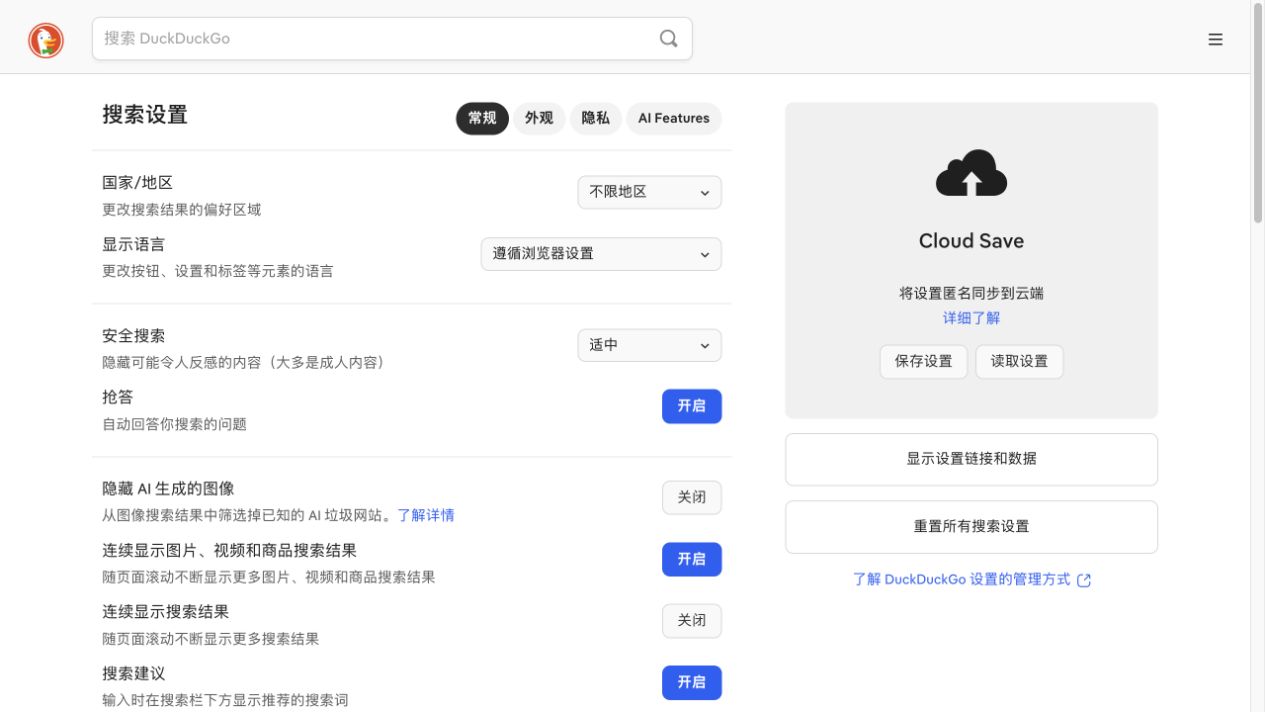Click the DuckDuckGo duck logo
This screenshot has width=1265, height=712.
[x=46, y=40]
